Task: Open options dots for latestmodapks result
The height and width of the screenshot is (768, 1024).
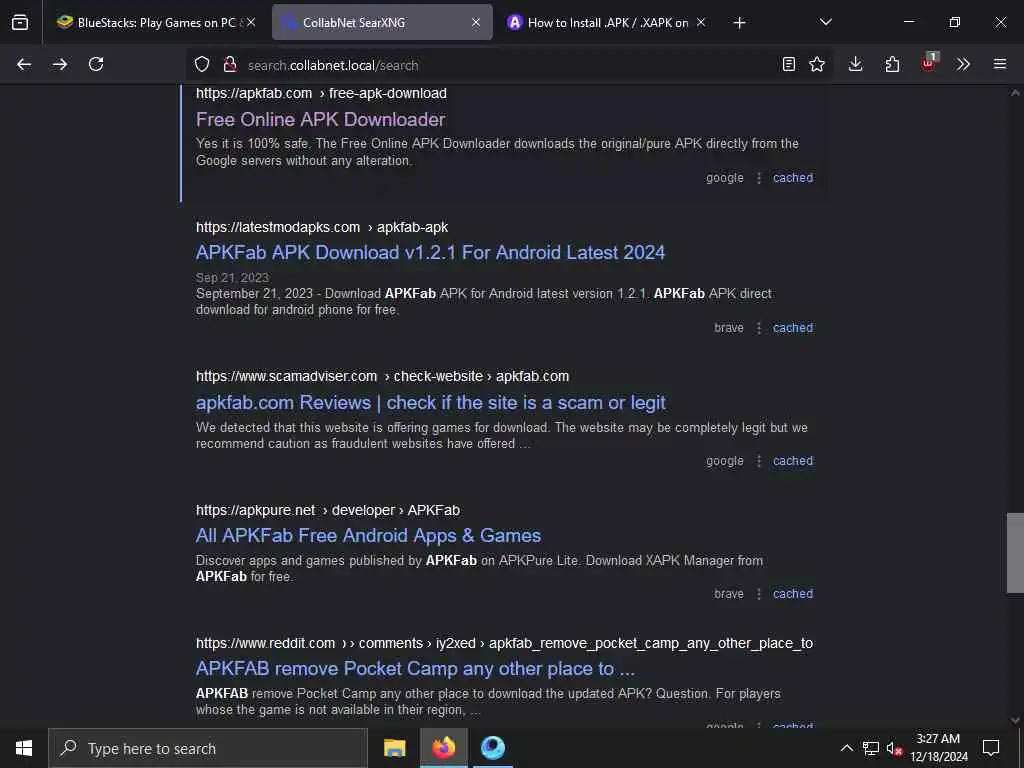Action: click(759, 328)
